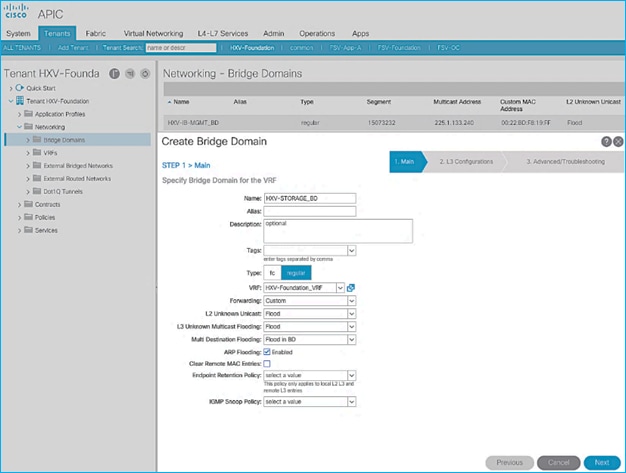Expand the Bridge Domains tree node

tap(28, 140)
